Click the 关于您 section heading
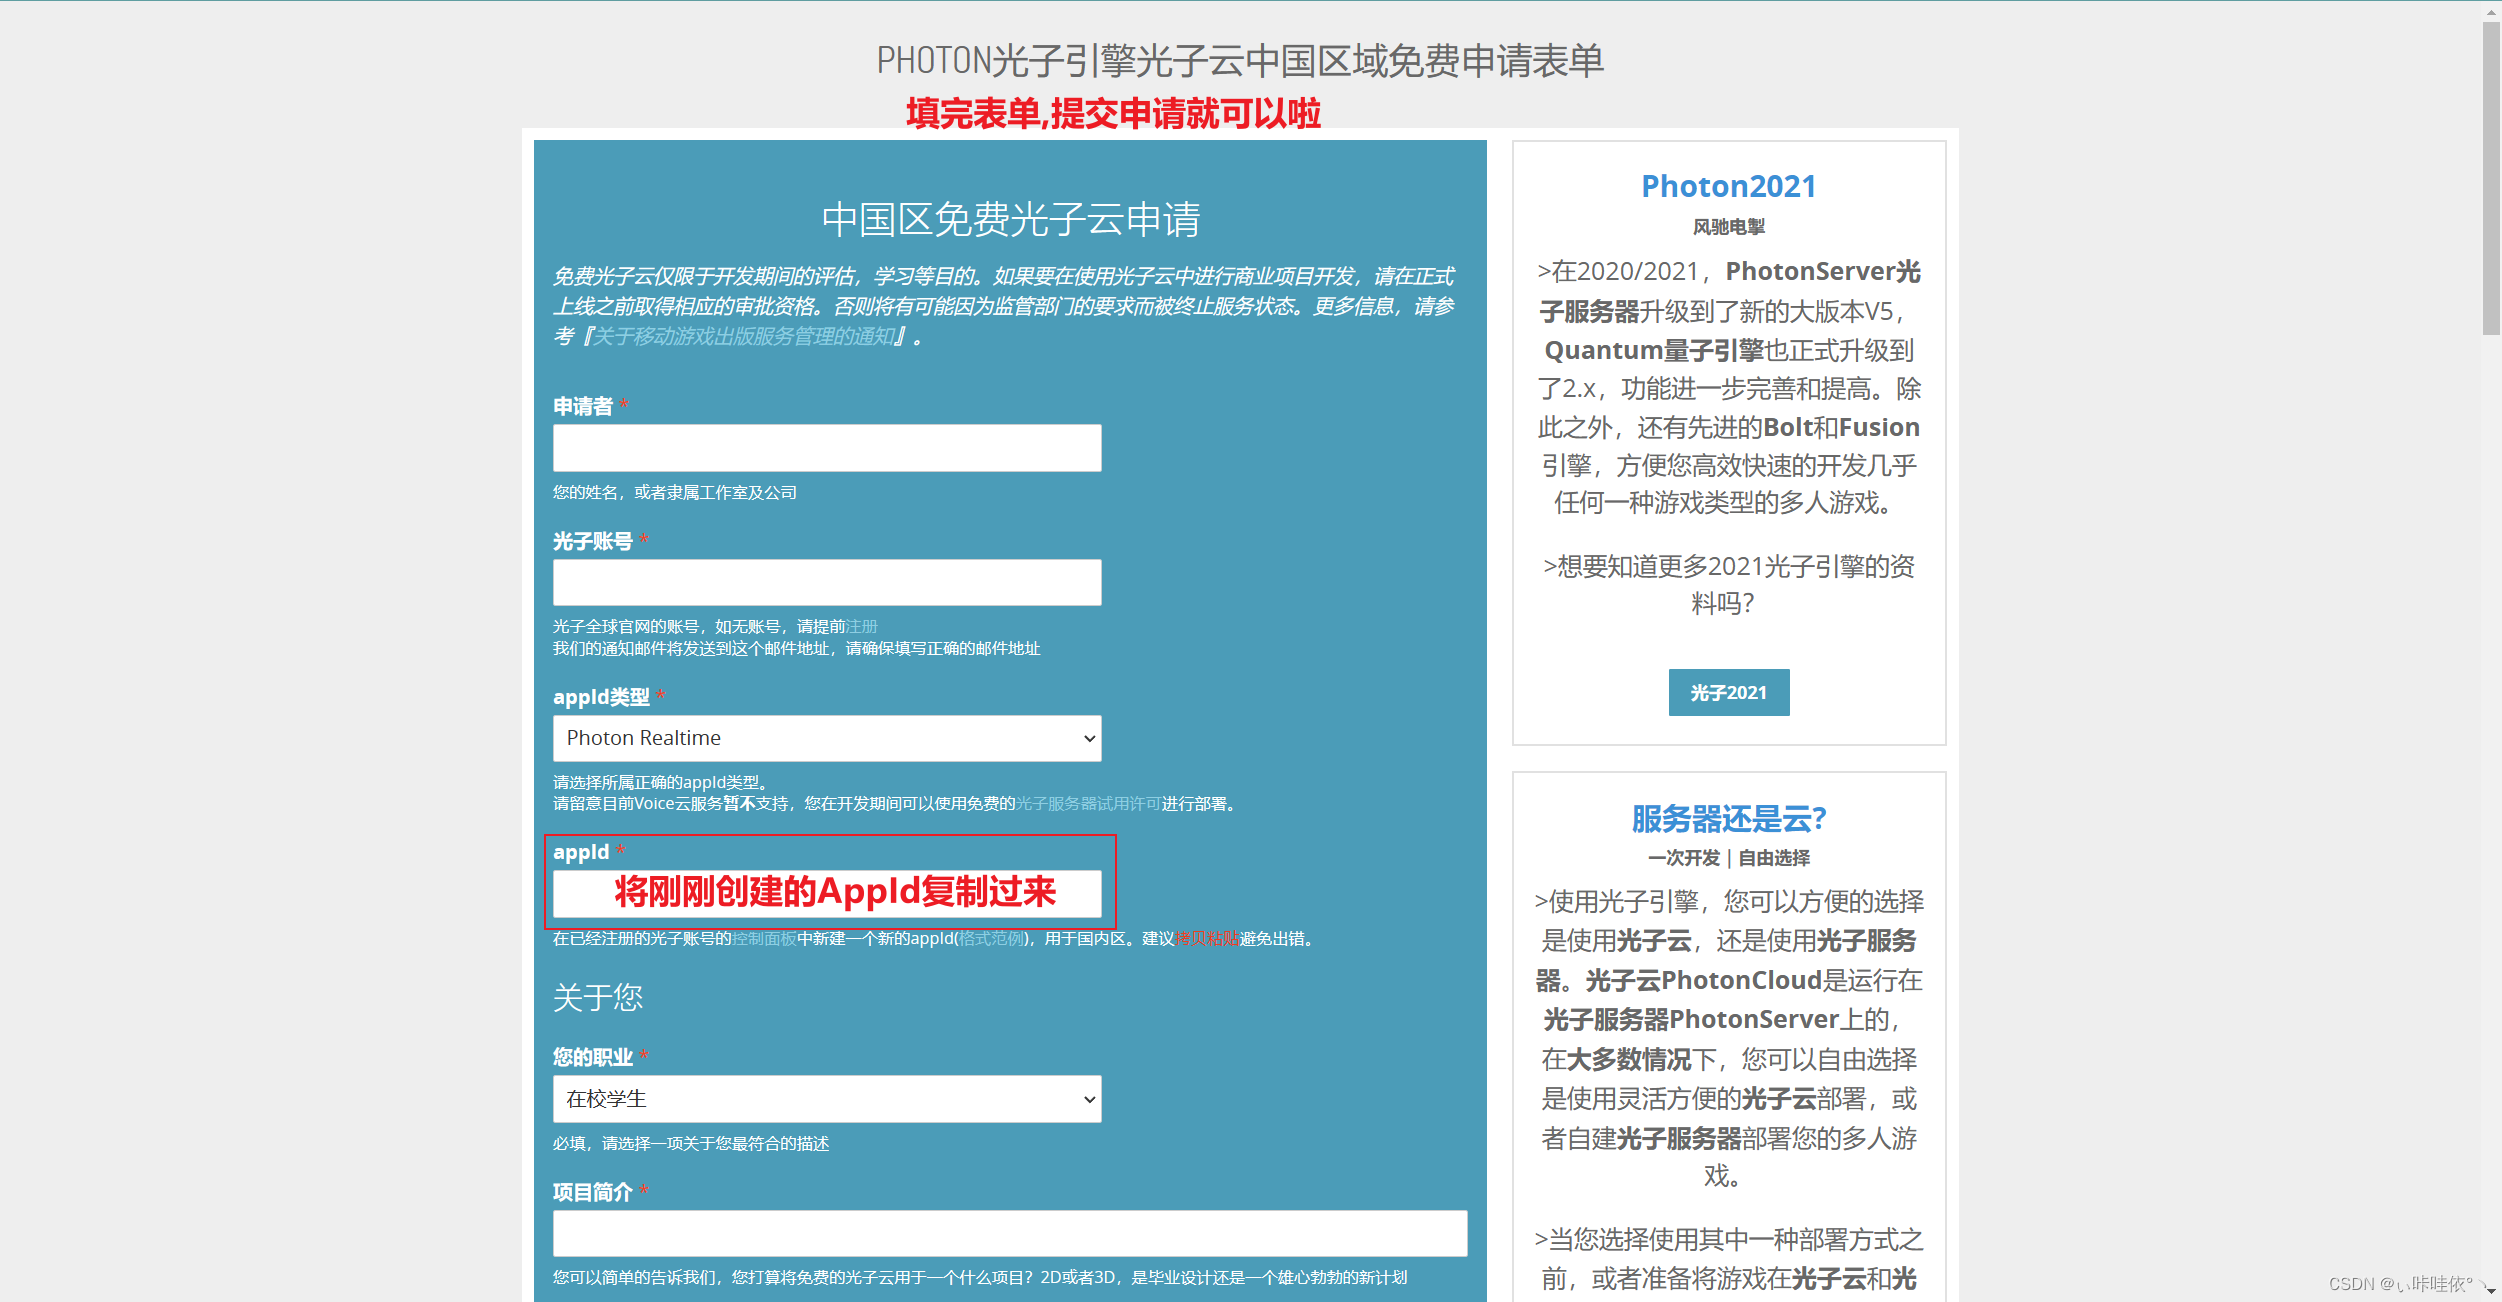 pos(598,997)
